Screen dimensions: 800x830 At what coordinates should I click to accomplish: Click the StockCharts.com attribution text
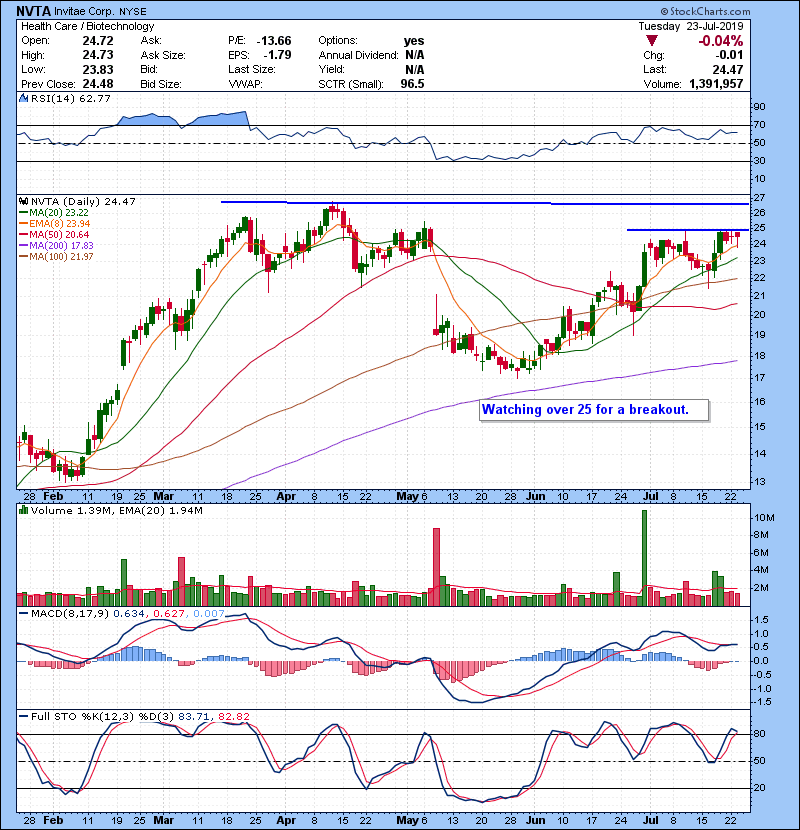click(705, 11)
